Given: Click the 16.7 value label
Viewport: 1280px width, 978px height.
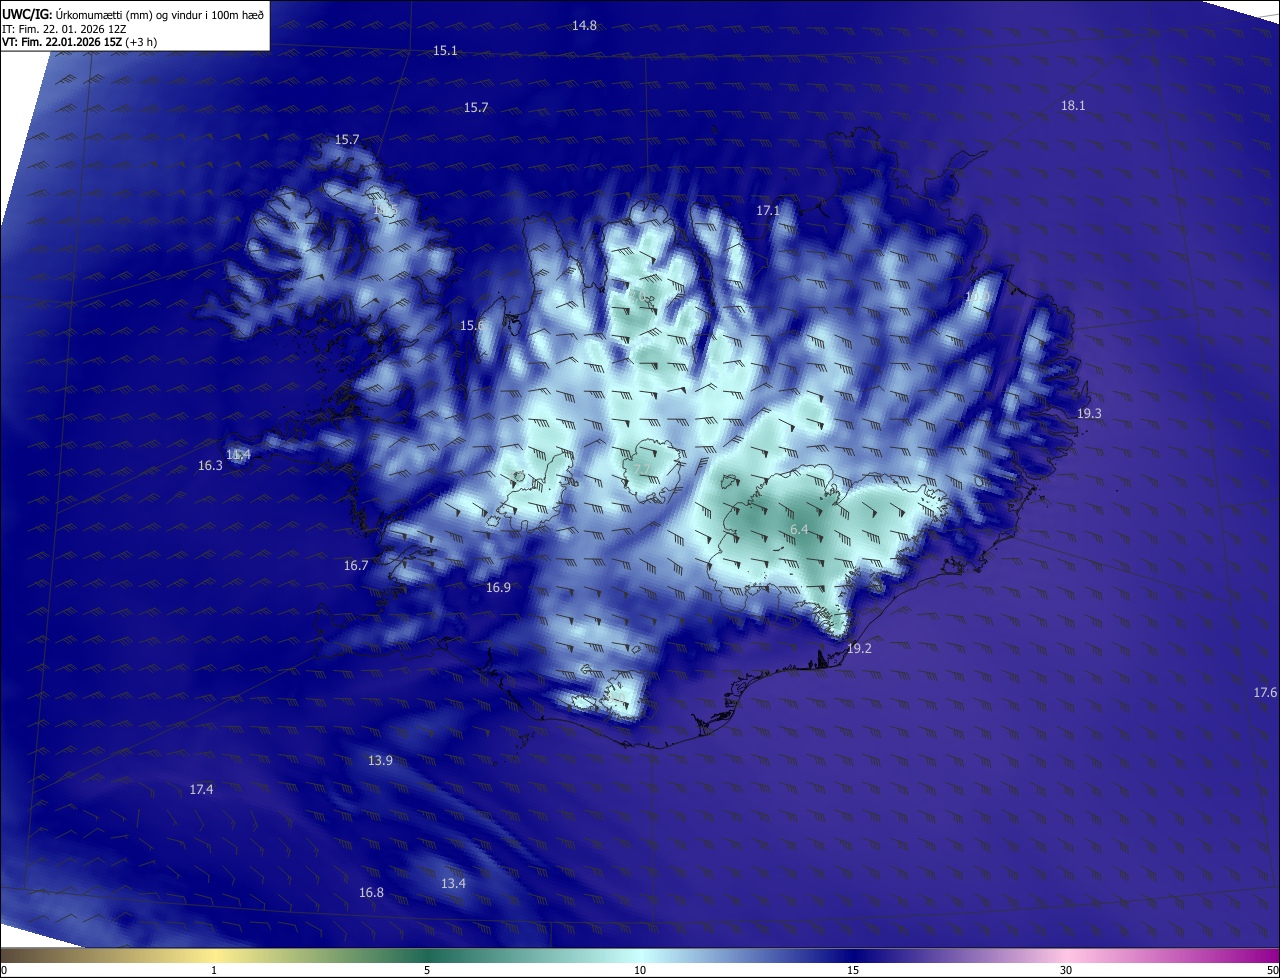Looking at the screenshot, I should point(356,565).
